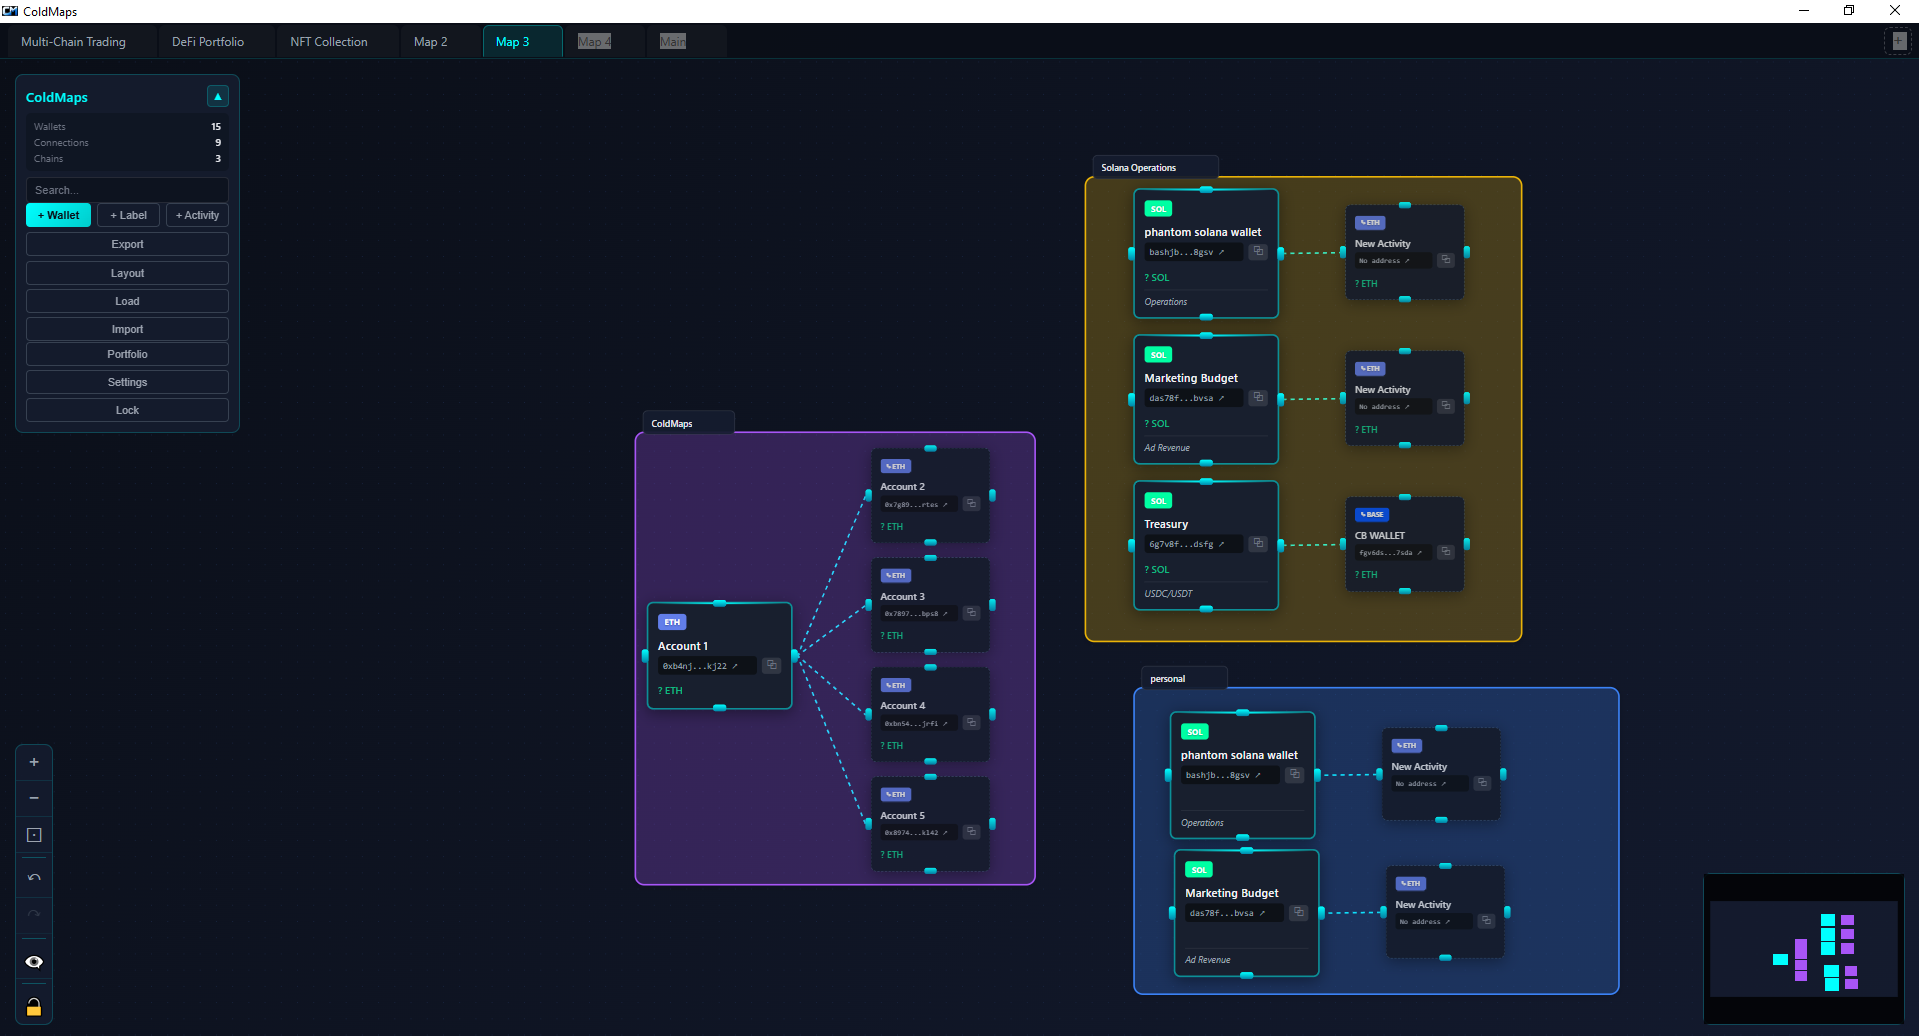The image size is (1919, 1036).
Task: Copy personal Marketing Budget address
Action: 1299,912
